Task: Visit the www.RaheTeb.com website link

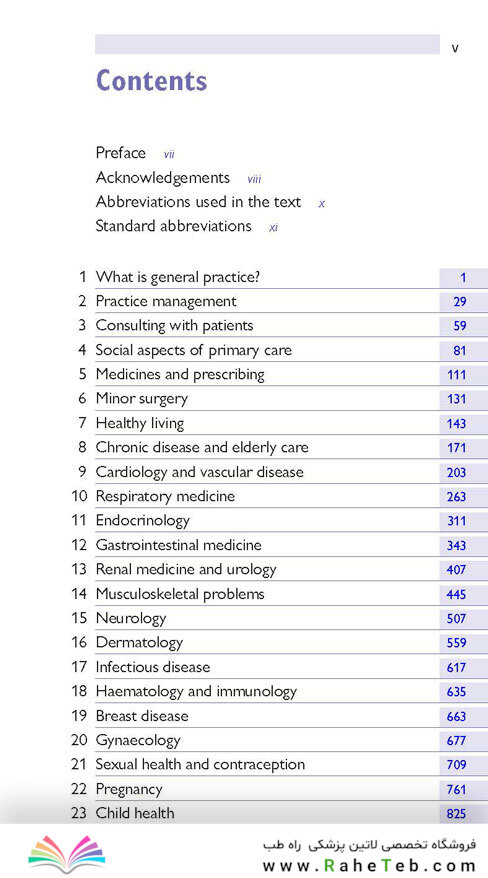Action: pos(369,866)
